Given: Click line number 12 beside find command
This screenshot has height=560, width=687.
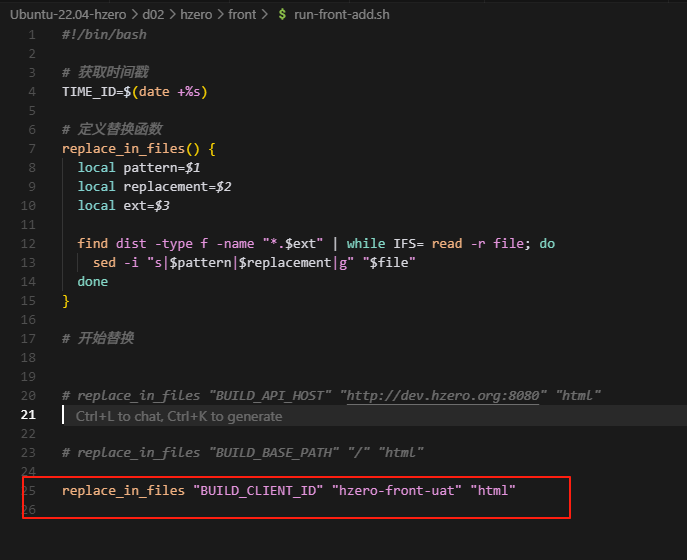Looking at the screenshot, I should 29,244.
